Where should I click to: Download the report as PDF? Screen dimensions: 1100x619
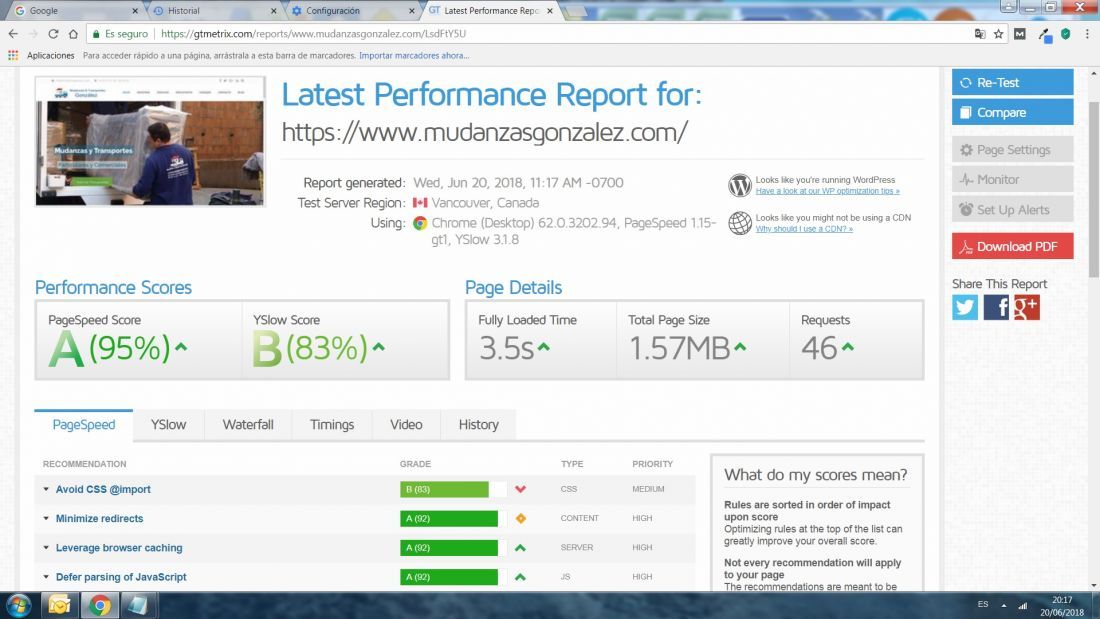pos(1012,246)
